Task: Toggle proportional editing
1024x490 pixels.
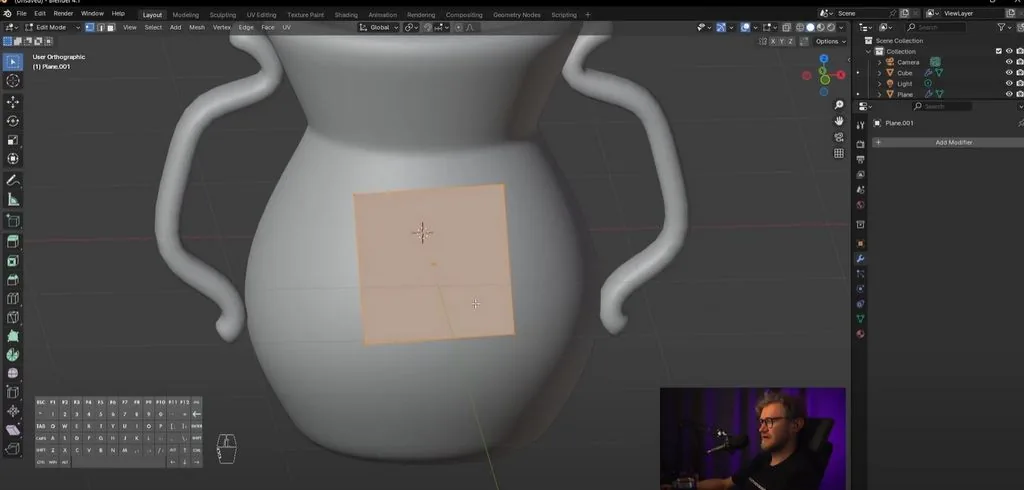Action: coord(458,27)
